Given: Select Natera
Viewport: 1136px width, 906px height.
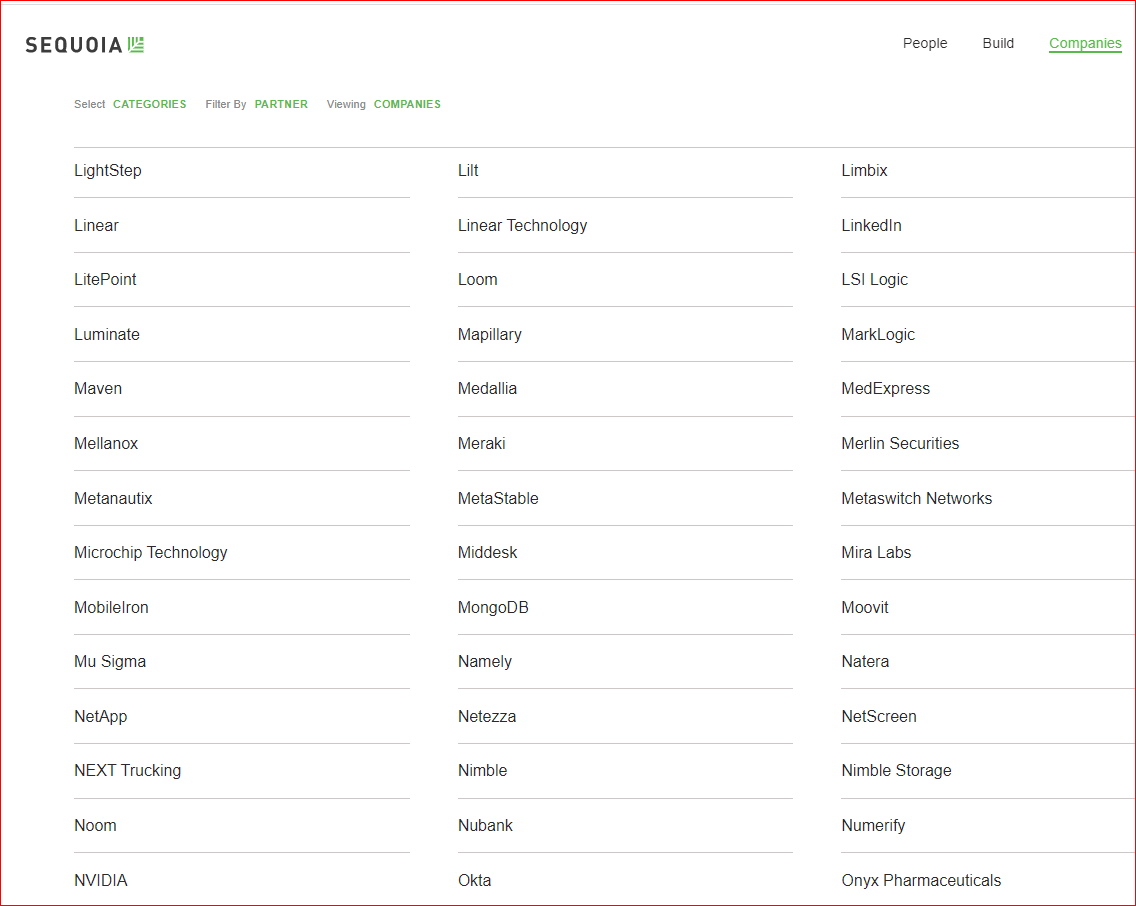Looking at the screenshot, I should [x=865, y=662].
